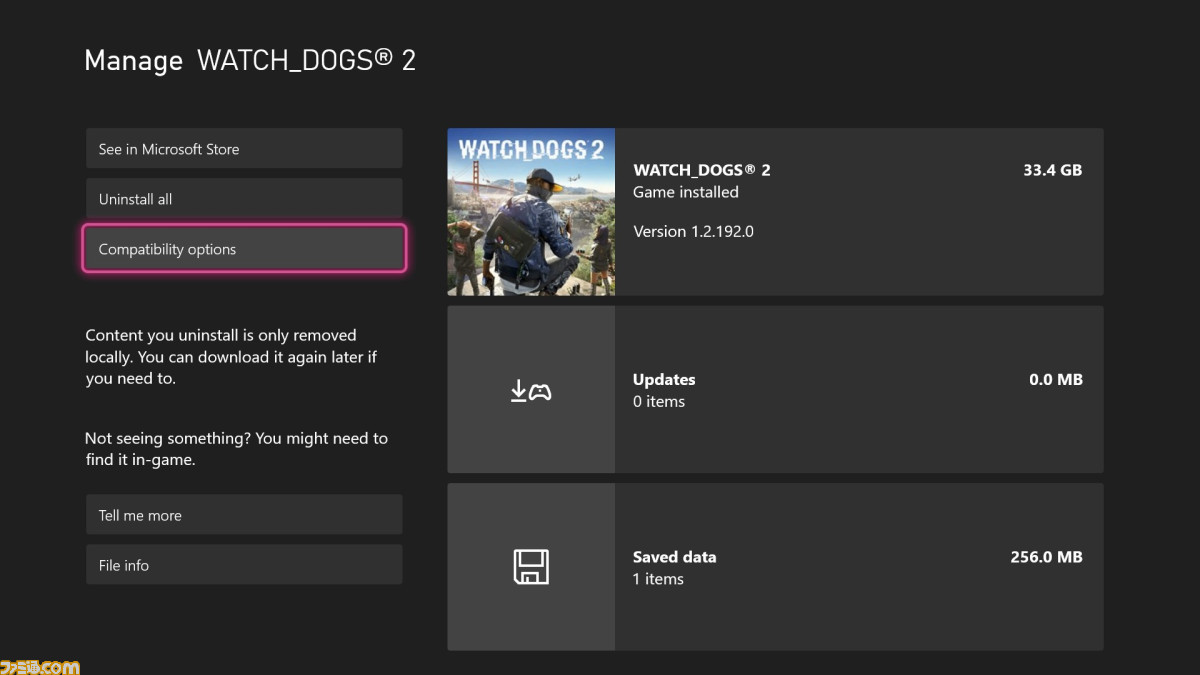Click the 256.0 MB saved data size
Image resolution: width=1200 pixels, height=675 pixels.
tap(1047, 557)
